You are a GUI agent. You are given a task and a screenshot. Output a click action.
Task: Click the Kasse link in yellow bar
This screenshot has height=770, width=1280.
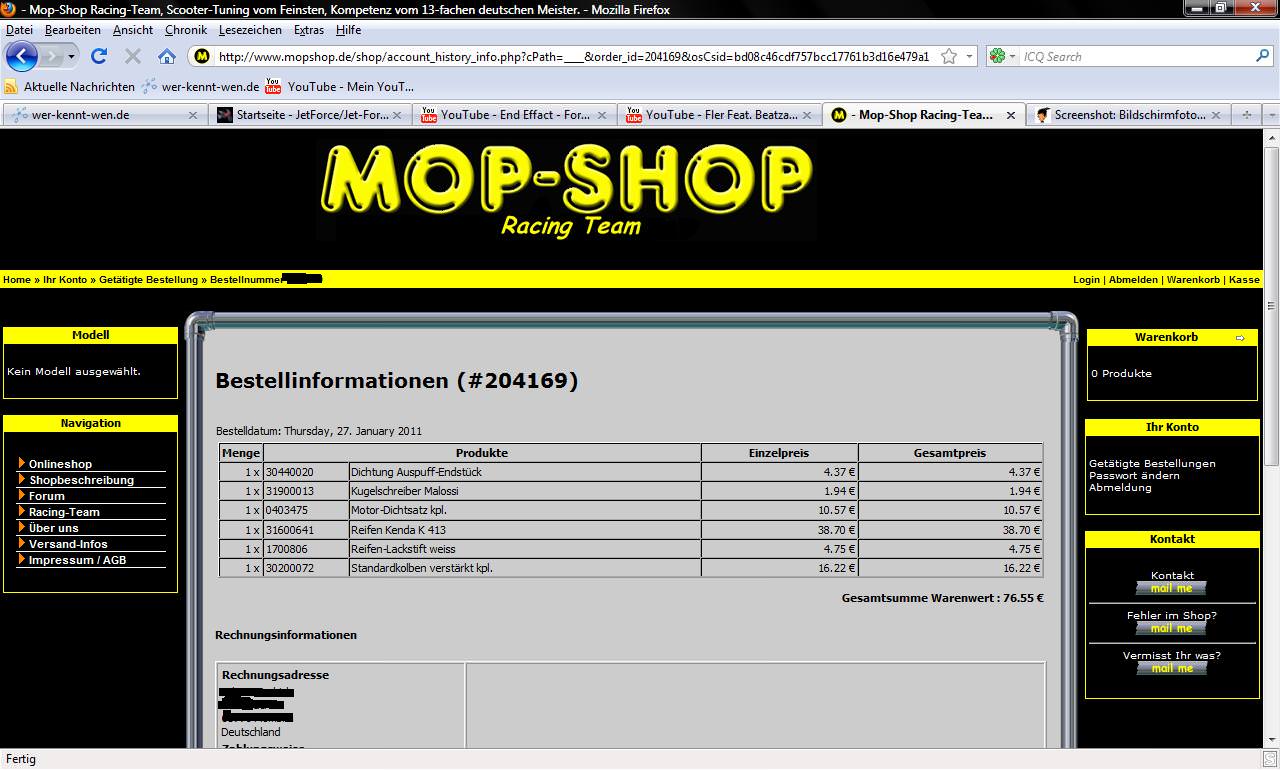click(x=1244, y=280)
